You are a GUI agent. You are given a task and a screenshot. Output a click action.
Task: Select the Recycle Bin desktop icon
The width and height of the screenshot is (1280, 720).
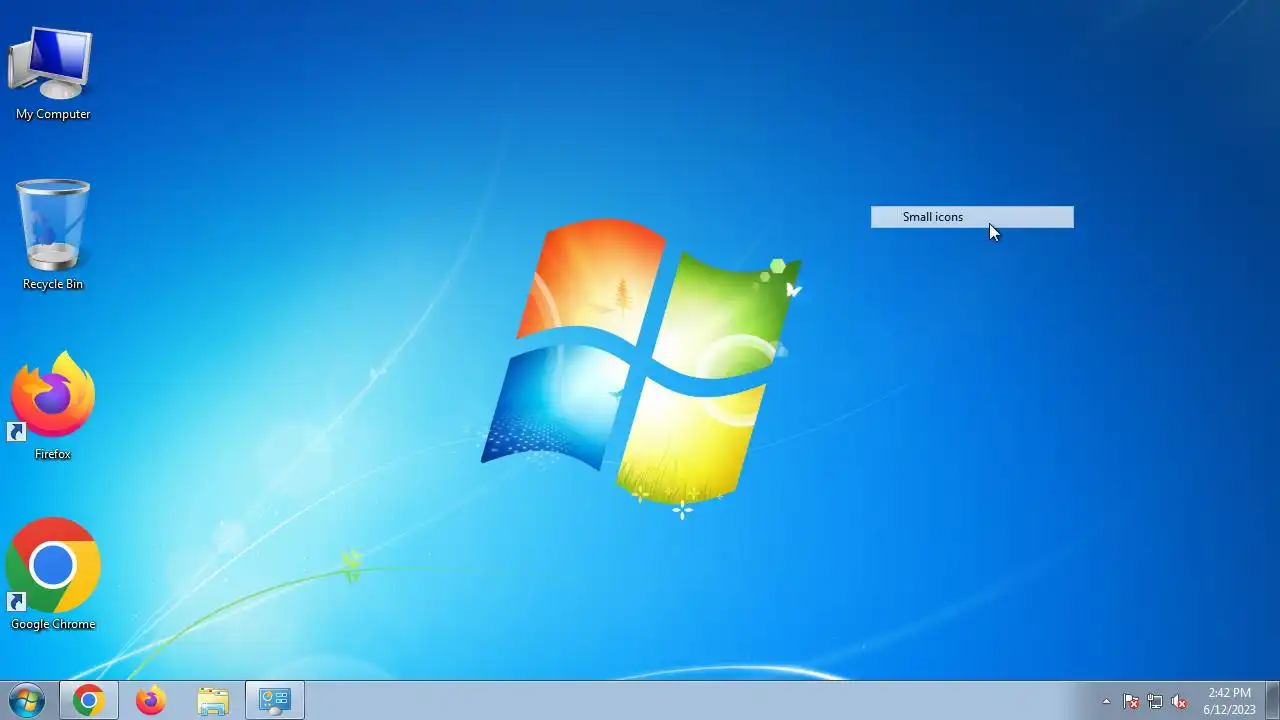(53, 225)
